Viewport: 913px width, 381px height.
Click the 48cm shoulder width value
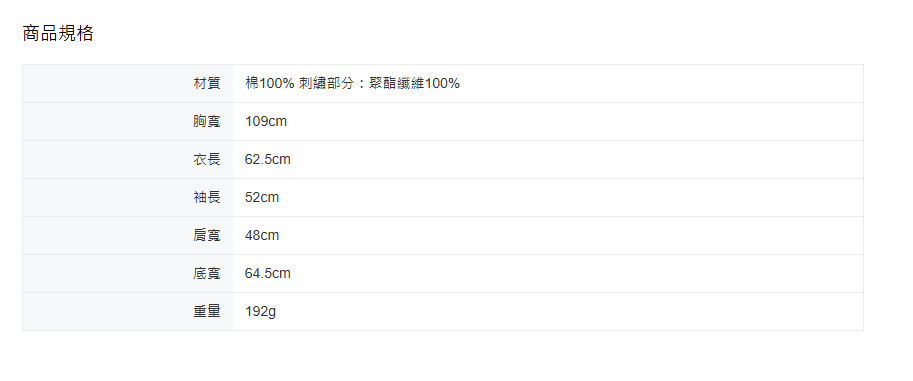(x=262, y=235)
